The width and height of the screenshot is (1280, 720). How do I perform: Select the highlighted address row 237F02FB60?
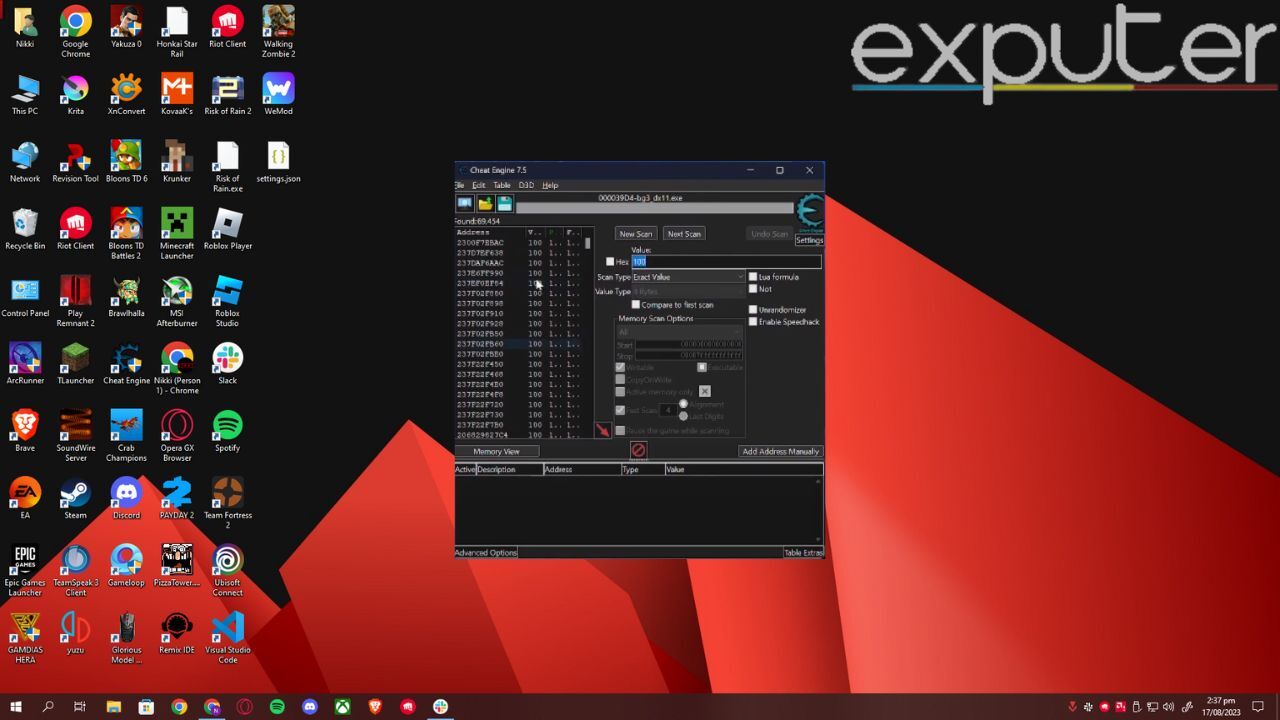518,344
